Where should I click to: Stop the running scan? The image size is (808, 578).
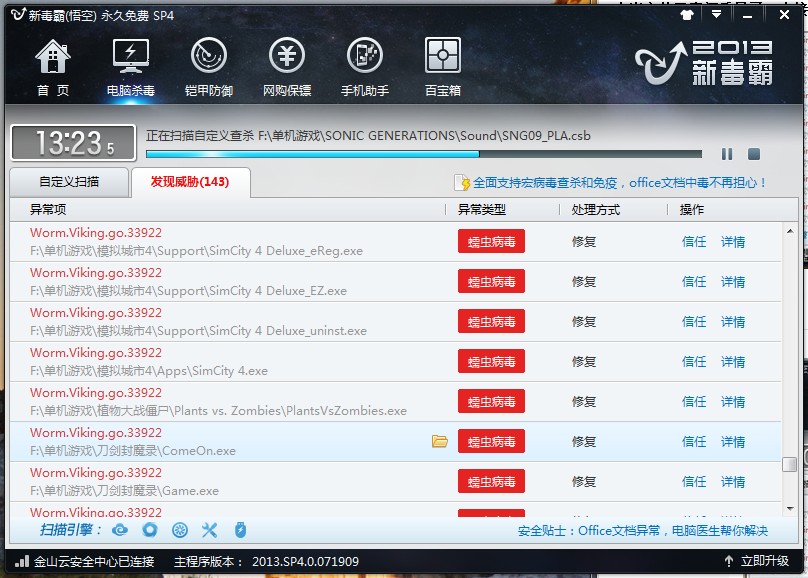tap(754, 154)
